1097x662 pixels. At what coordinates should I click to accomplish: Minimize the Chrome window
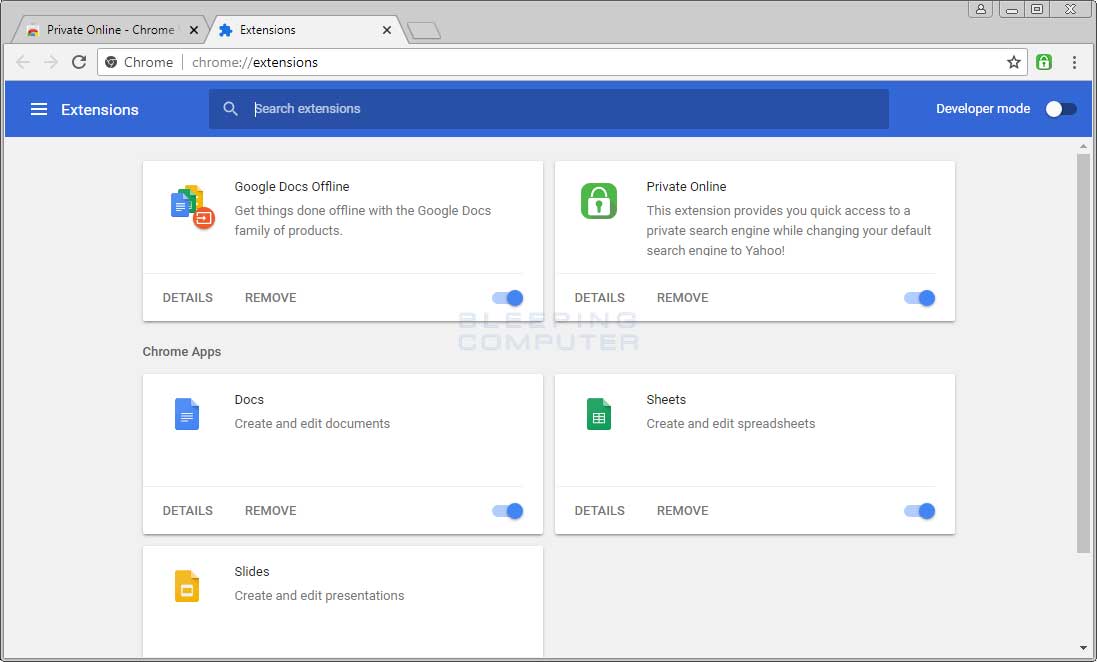(1012, 9)
